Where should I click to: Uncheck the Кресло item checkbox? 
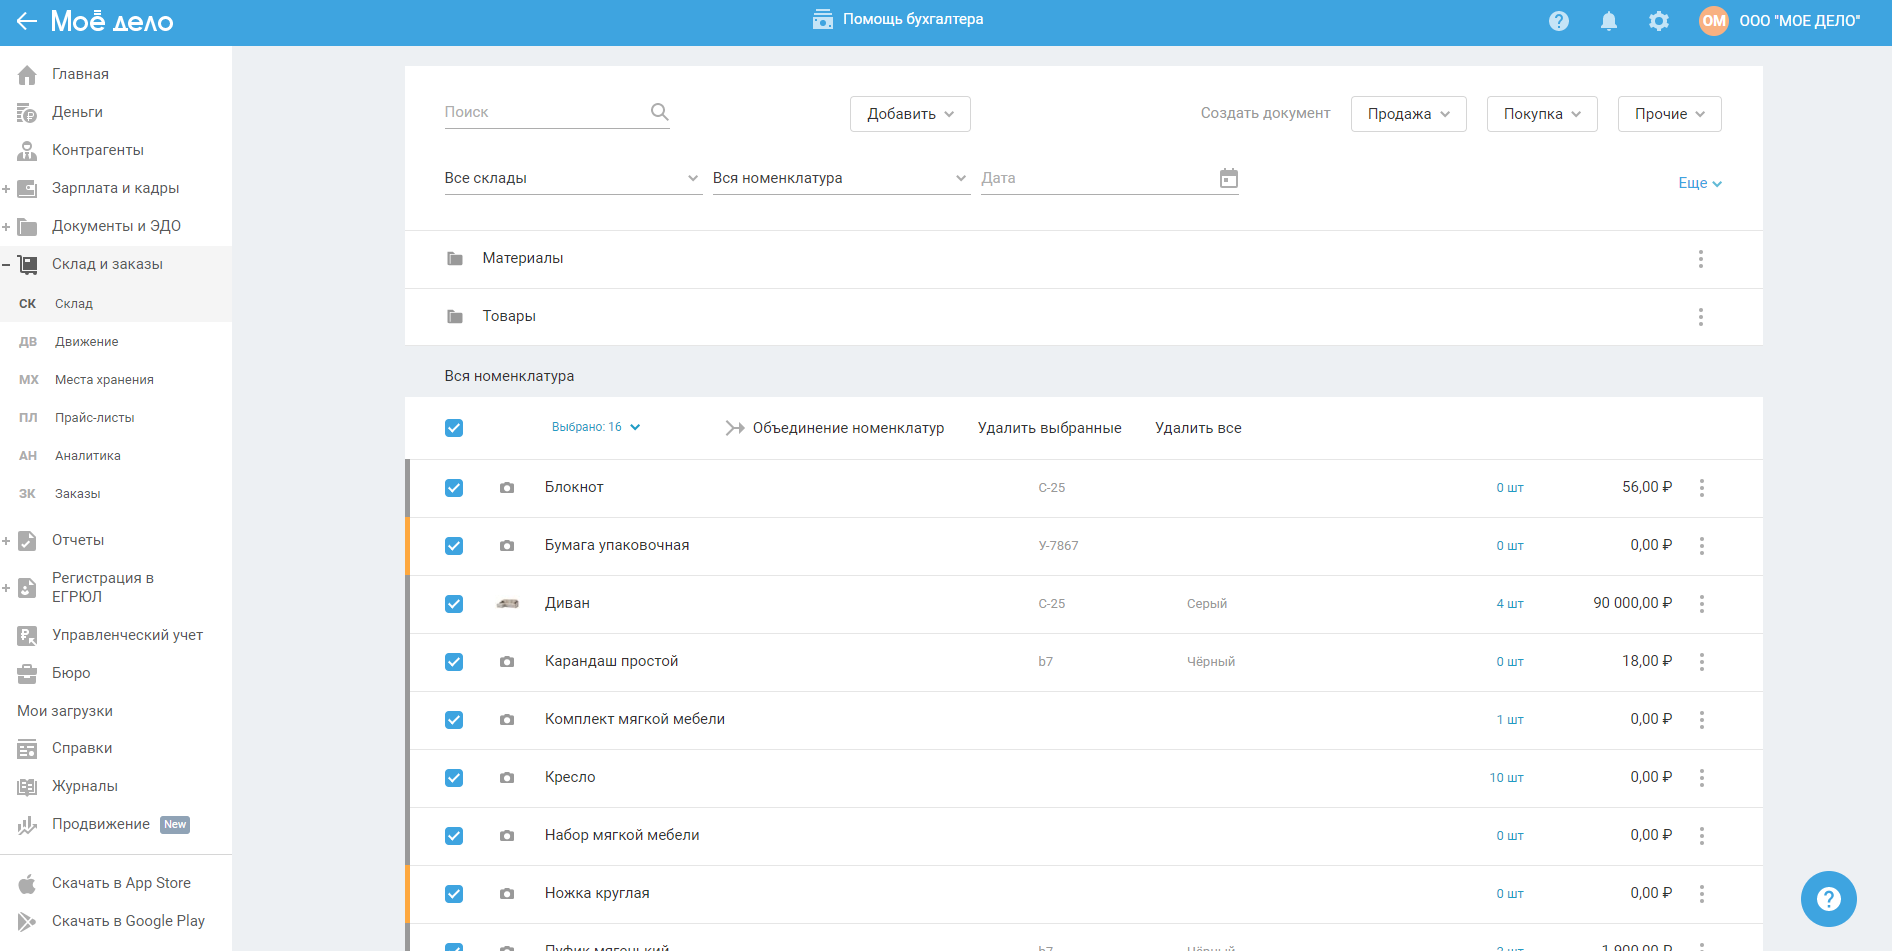point(454,778)
